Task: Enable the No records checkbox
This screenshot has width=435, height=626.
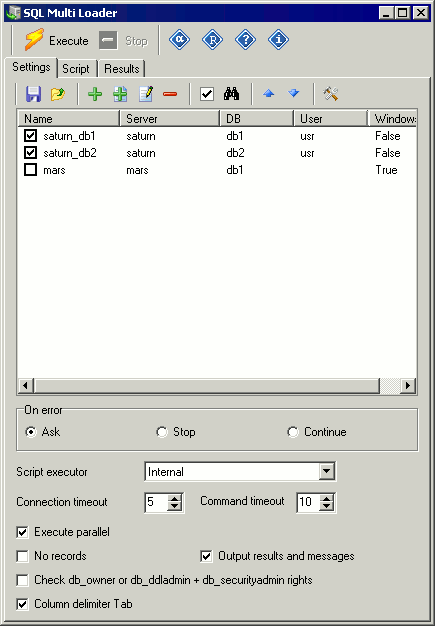Action: click(22, 556)
